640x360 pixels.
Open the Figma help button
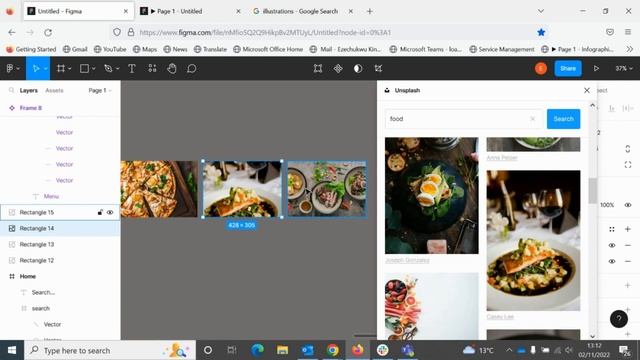619,318
